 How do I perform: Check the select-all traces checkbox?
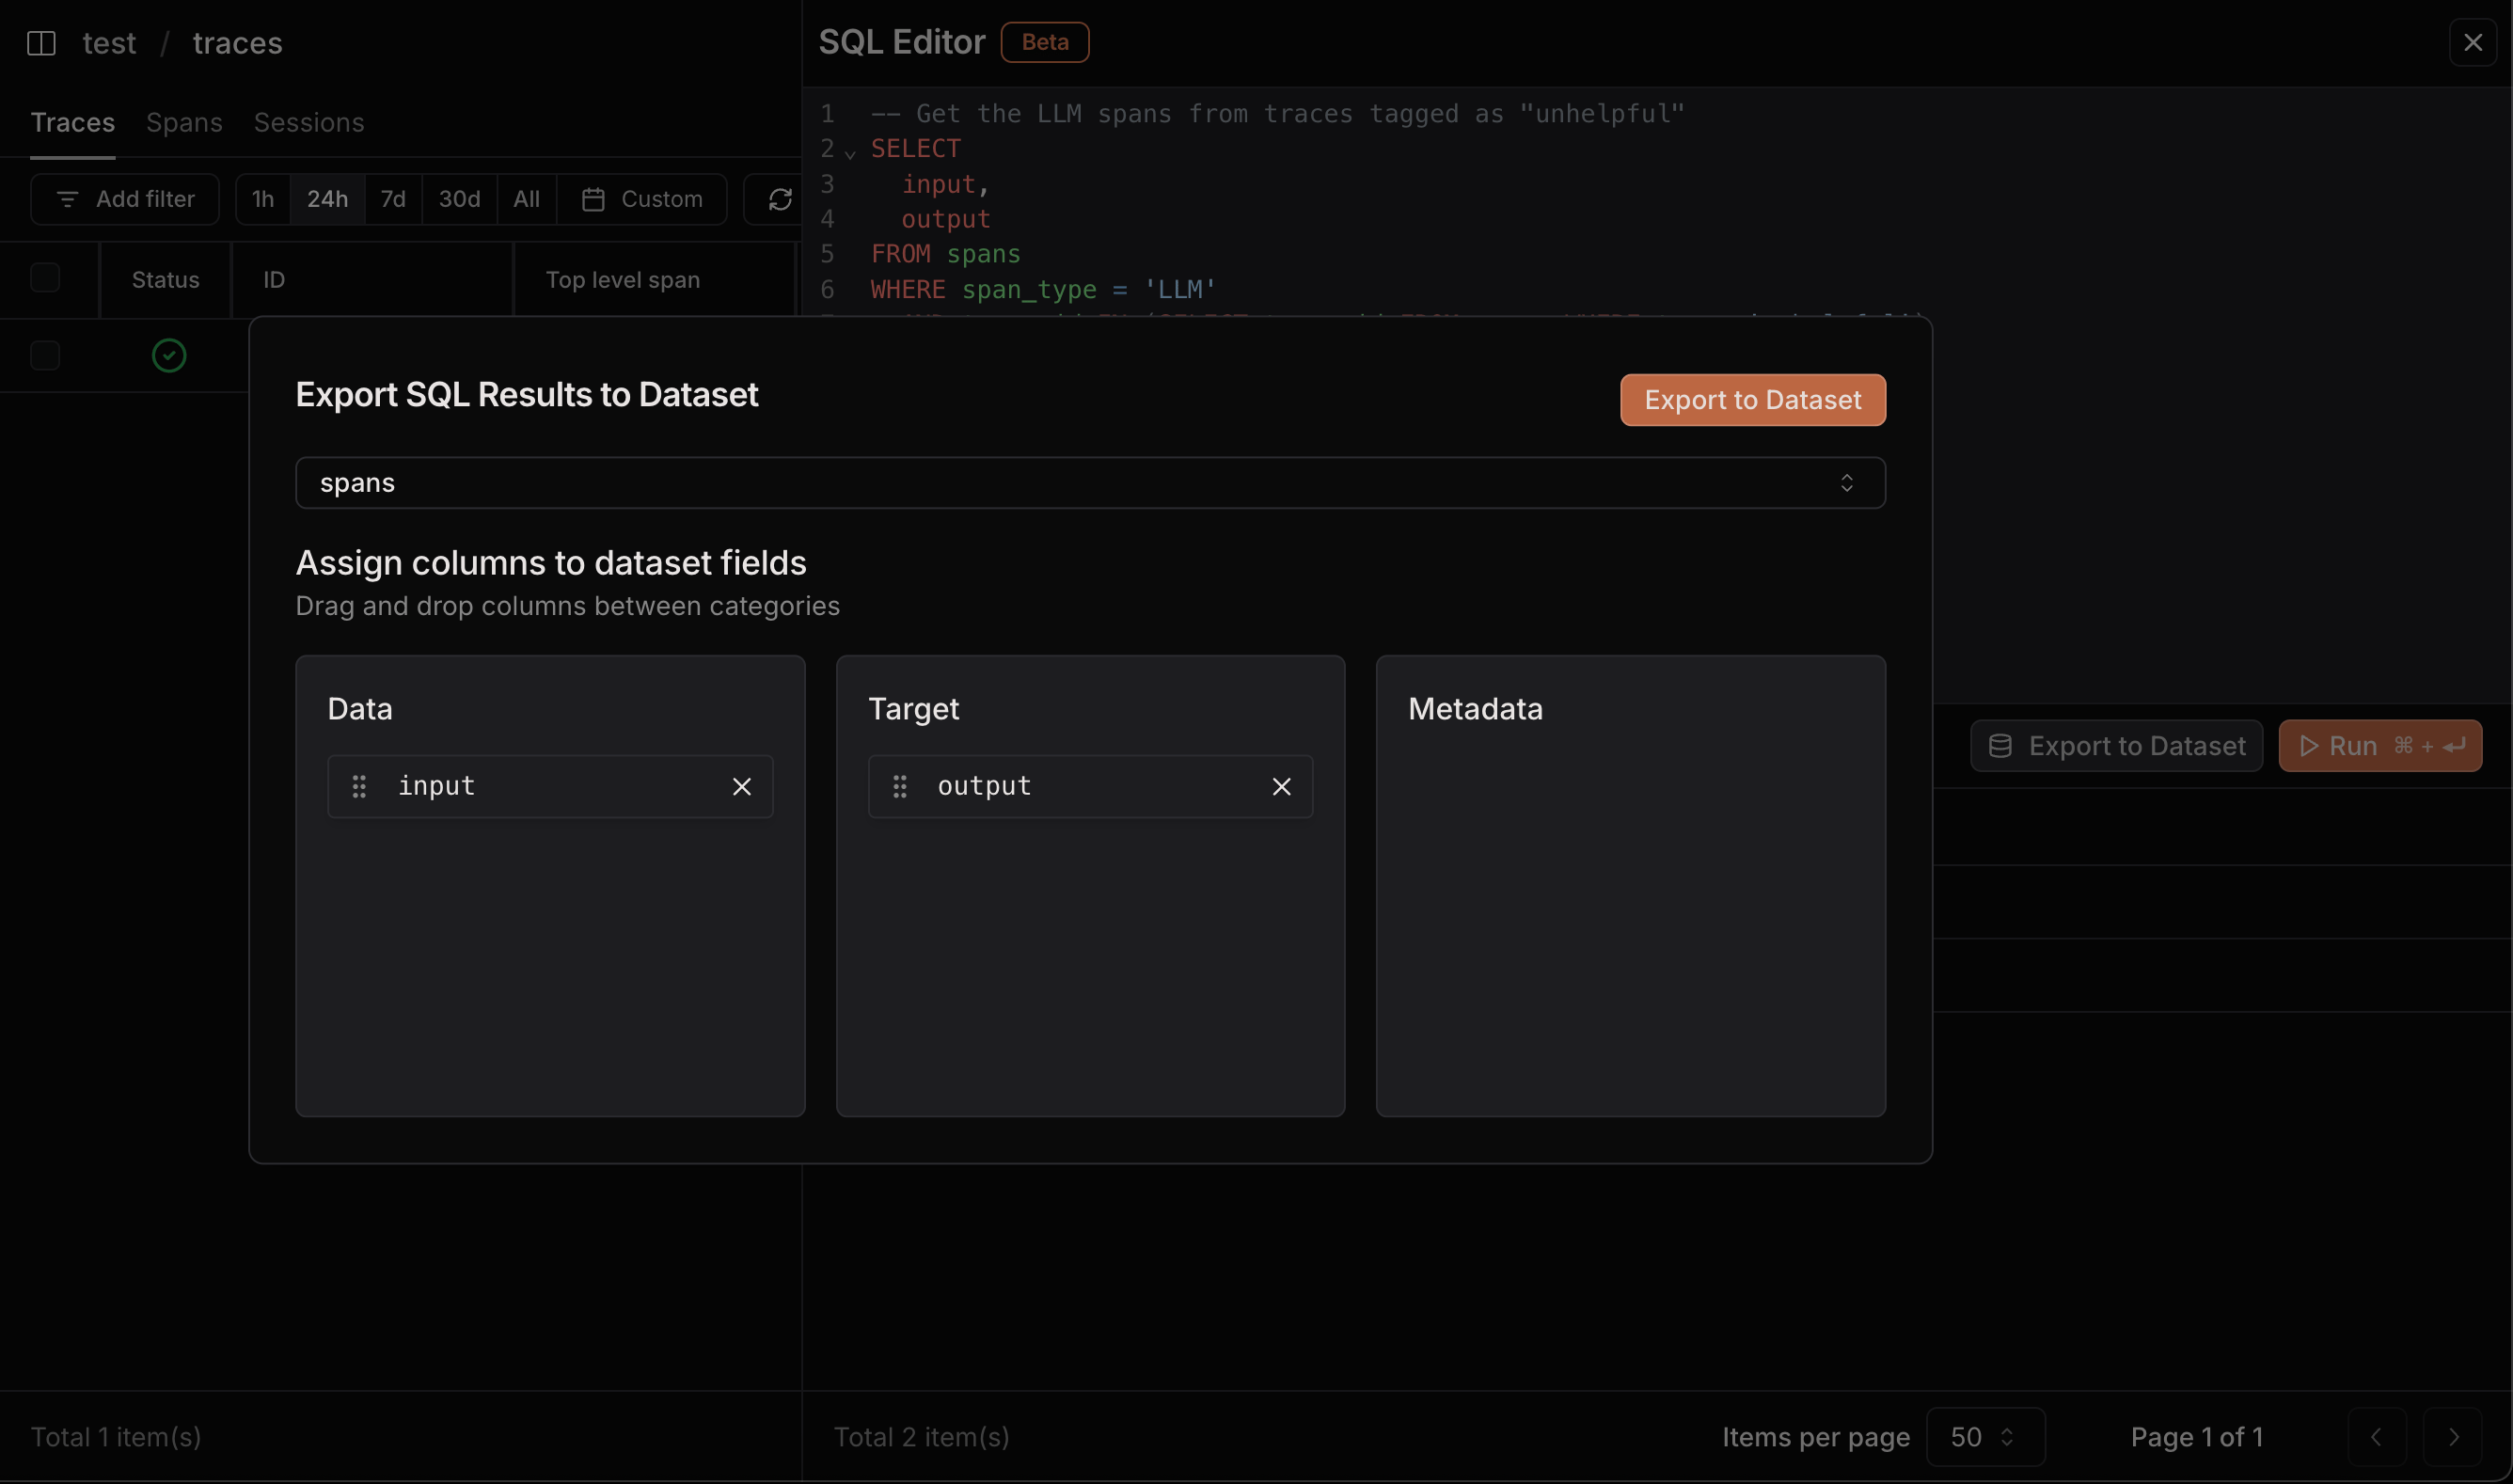(45, 278)
